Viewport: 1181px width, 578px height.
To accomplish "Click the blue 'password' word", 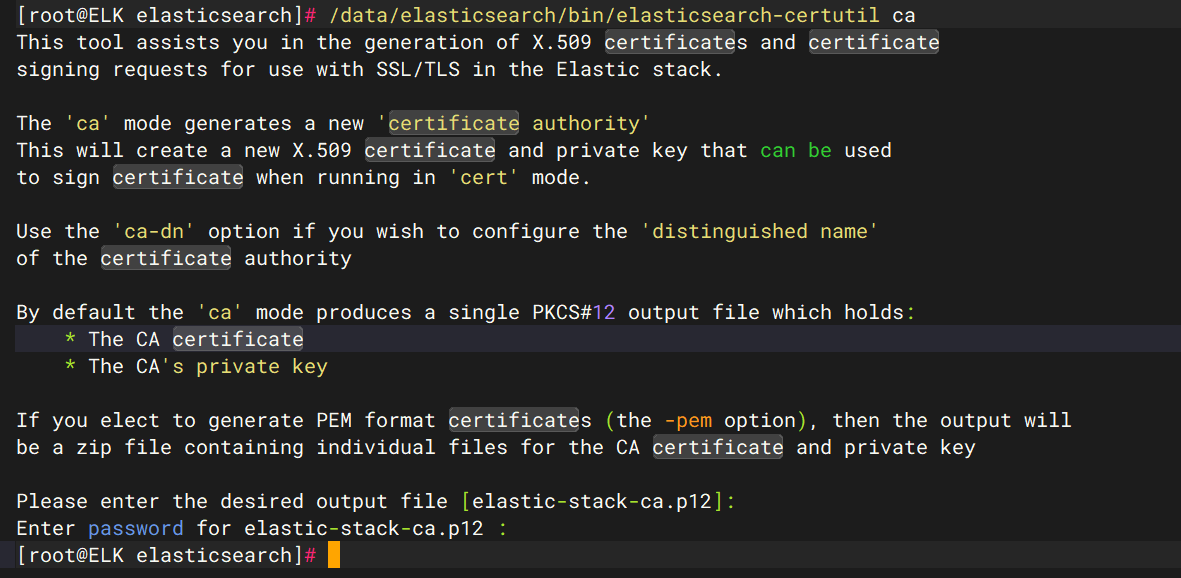I will point(135,528).
